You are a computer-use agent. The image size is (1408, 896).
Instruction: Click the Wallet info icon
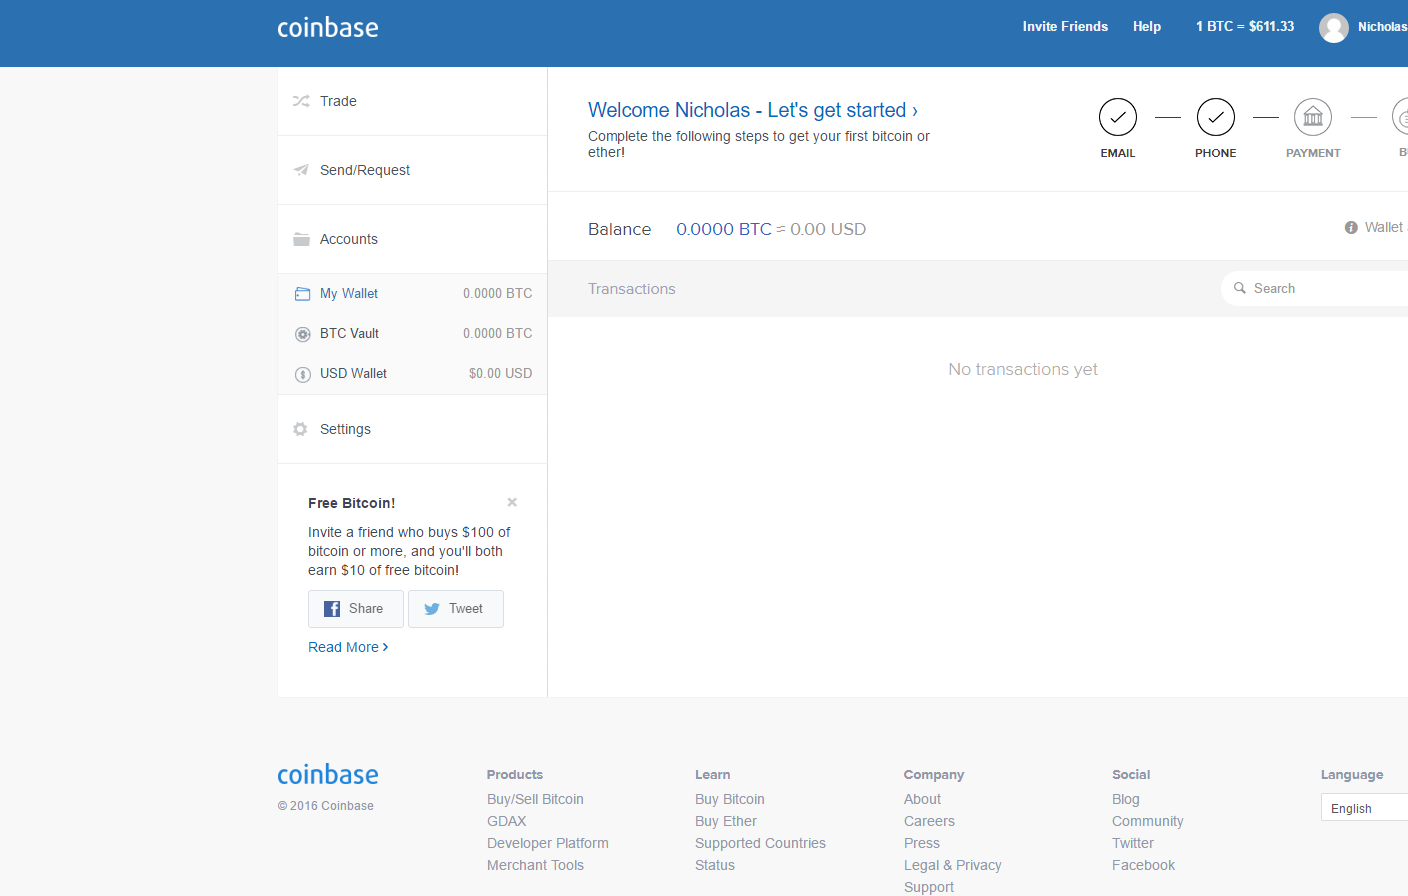tap(1351, 228)
